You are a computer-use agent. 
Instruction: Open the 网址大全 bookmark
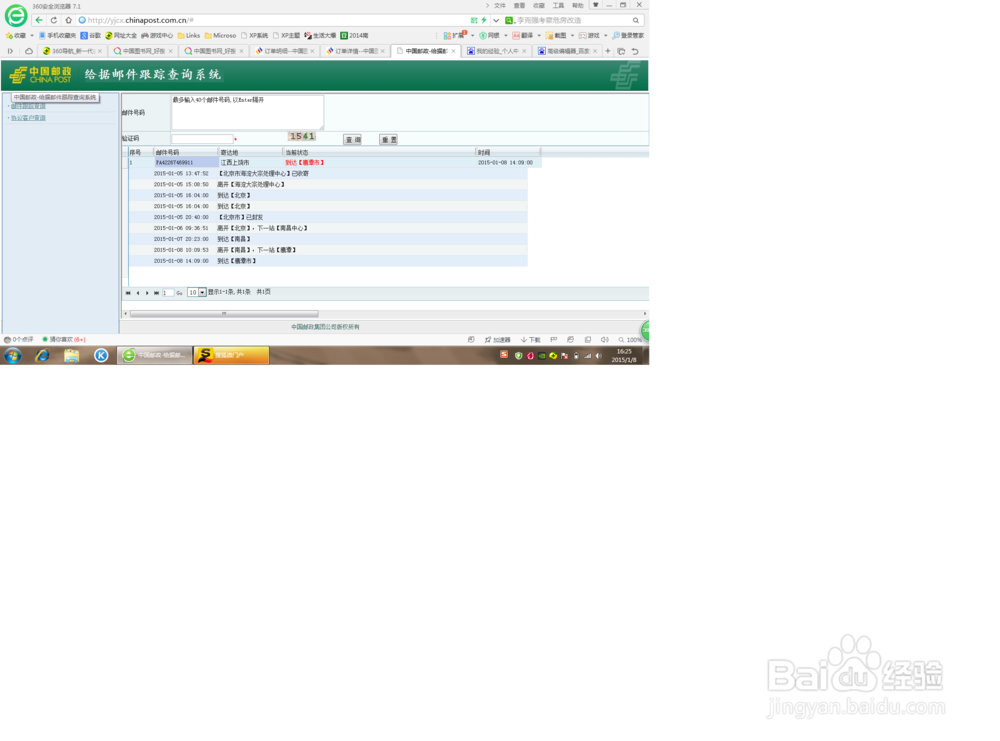[x=121, y=36]
